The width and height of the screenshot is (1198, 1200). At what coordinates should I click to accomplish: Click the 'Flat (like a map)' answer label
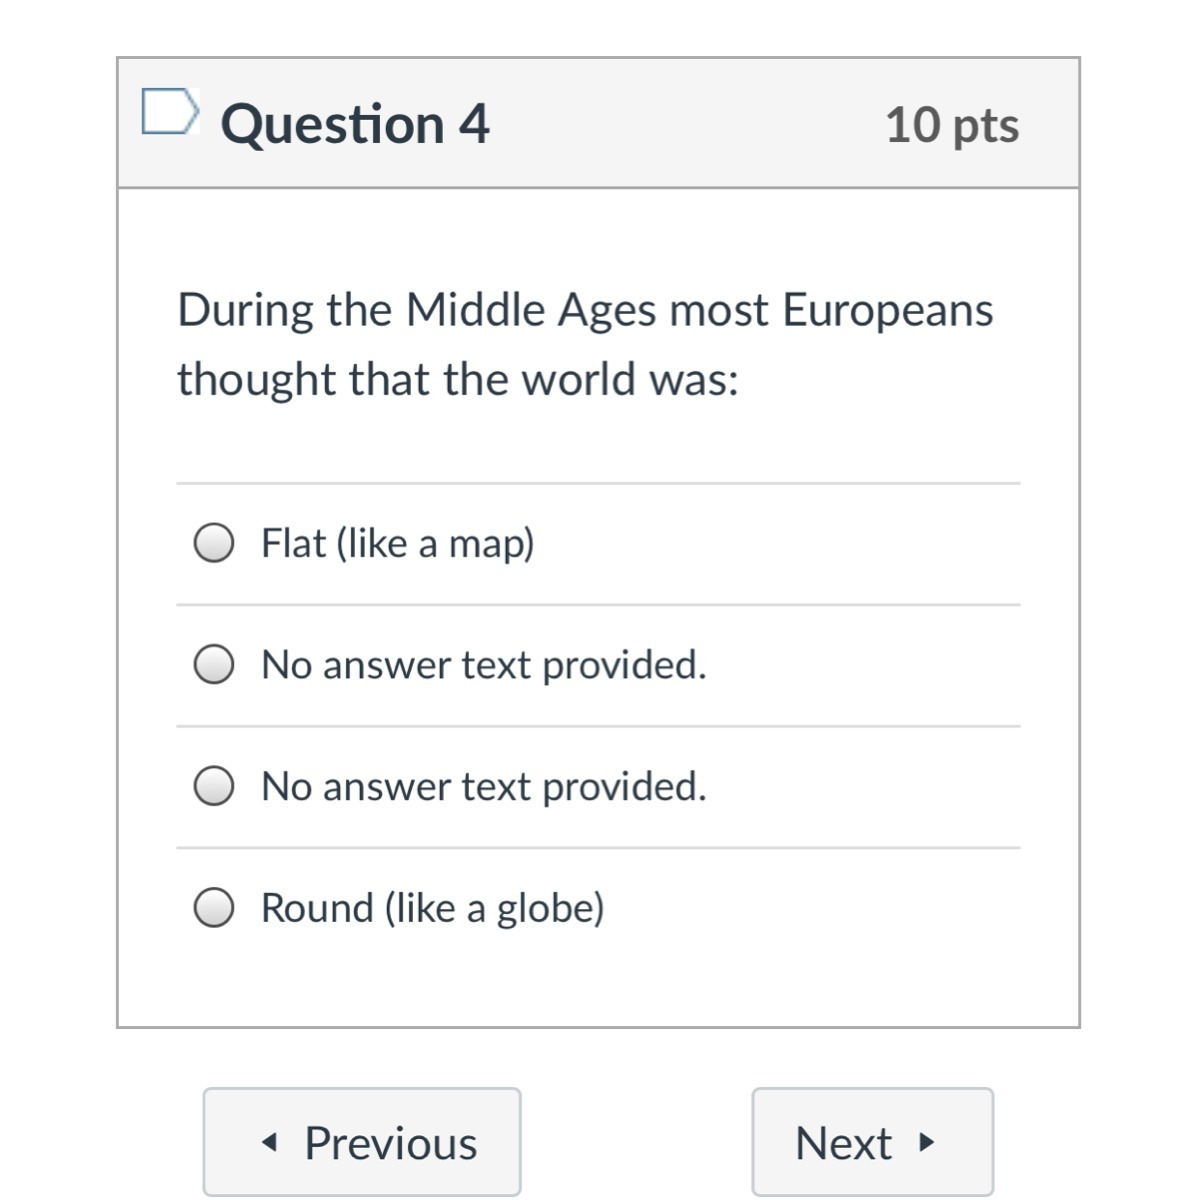(x=397, y=543)
